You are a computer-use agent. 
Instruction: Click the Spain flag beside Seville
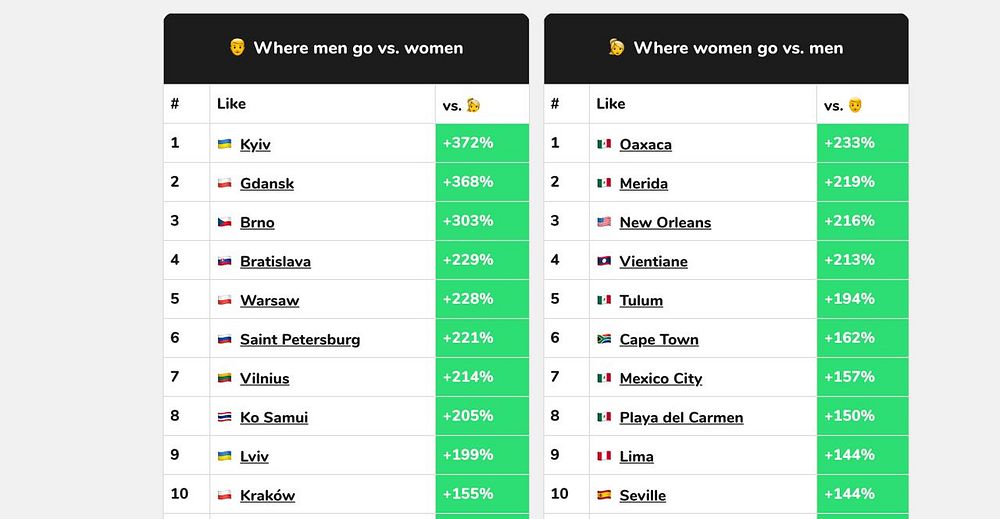[x=604, y=495]
